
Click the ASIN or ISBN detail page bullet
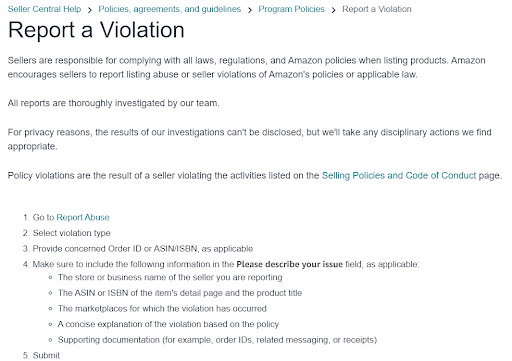coord(180,293)
